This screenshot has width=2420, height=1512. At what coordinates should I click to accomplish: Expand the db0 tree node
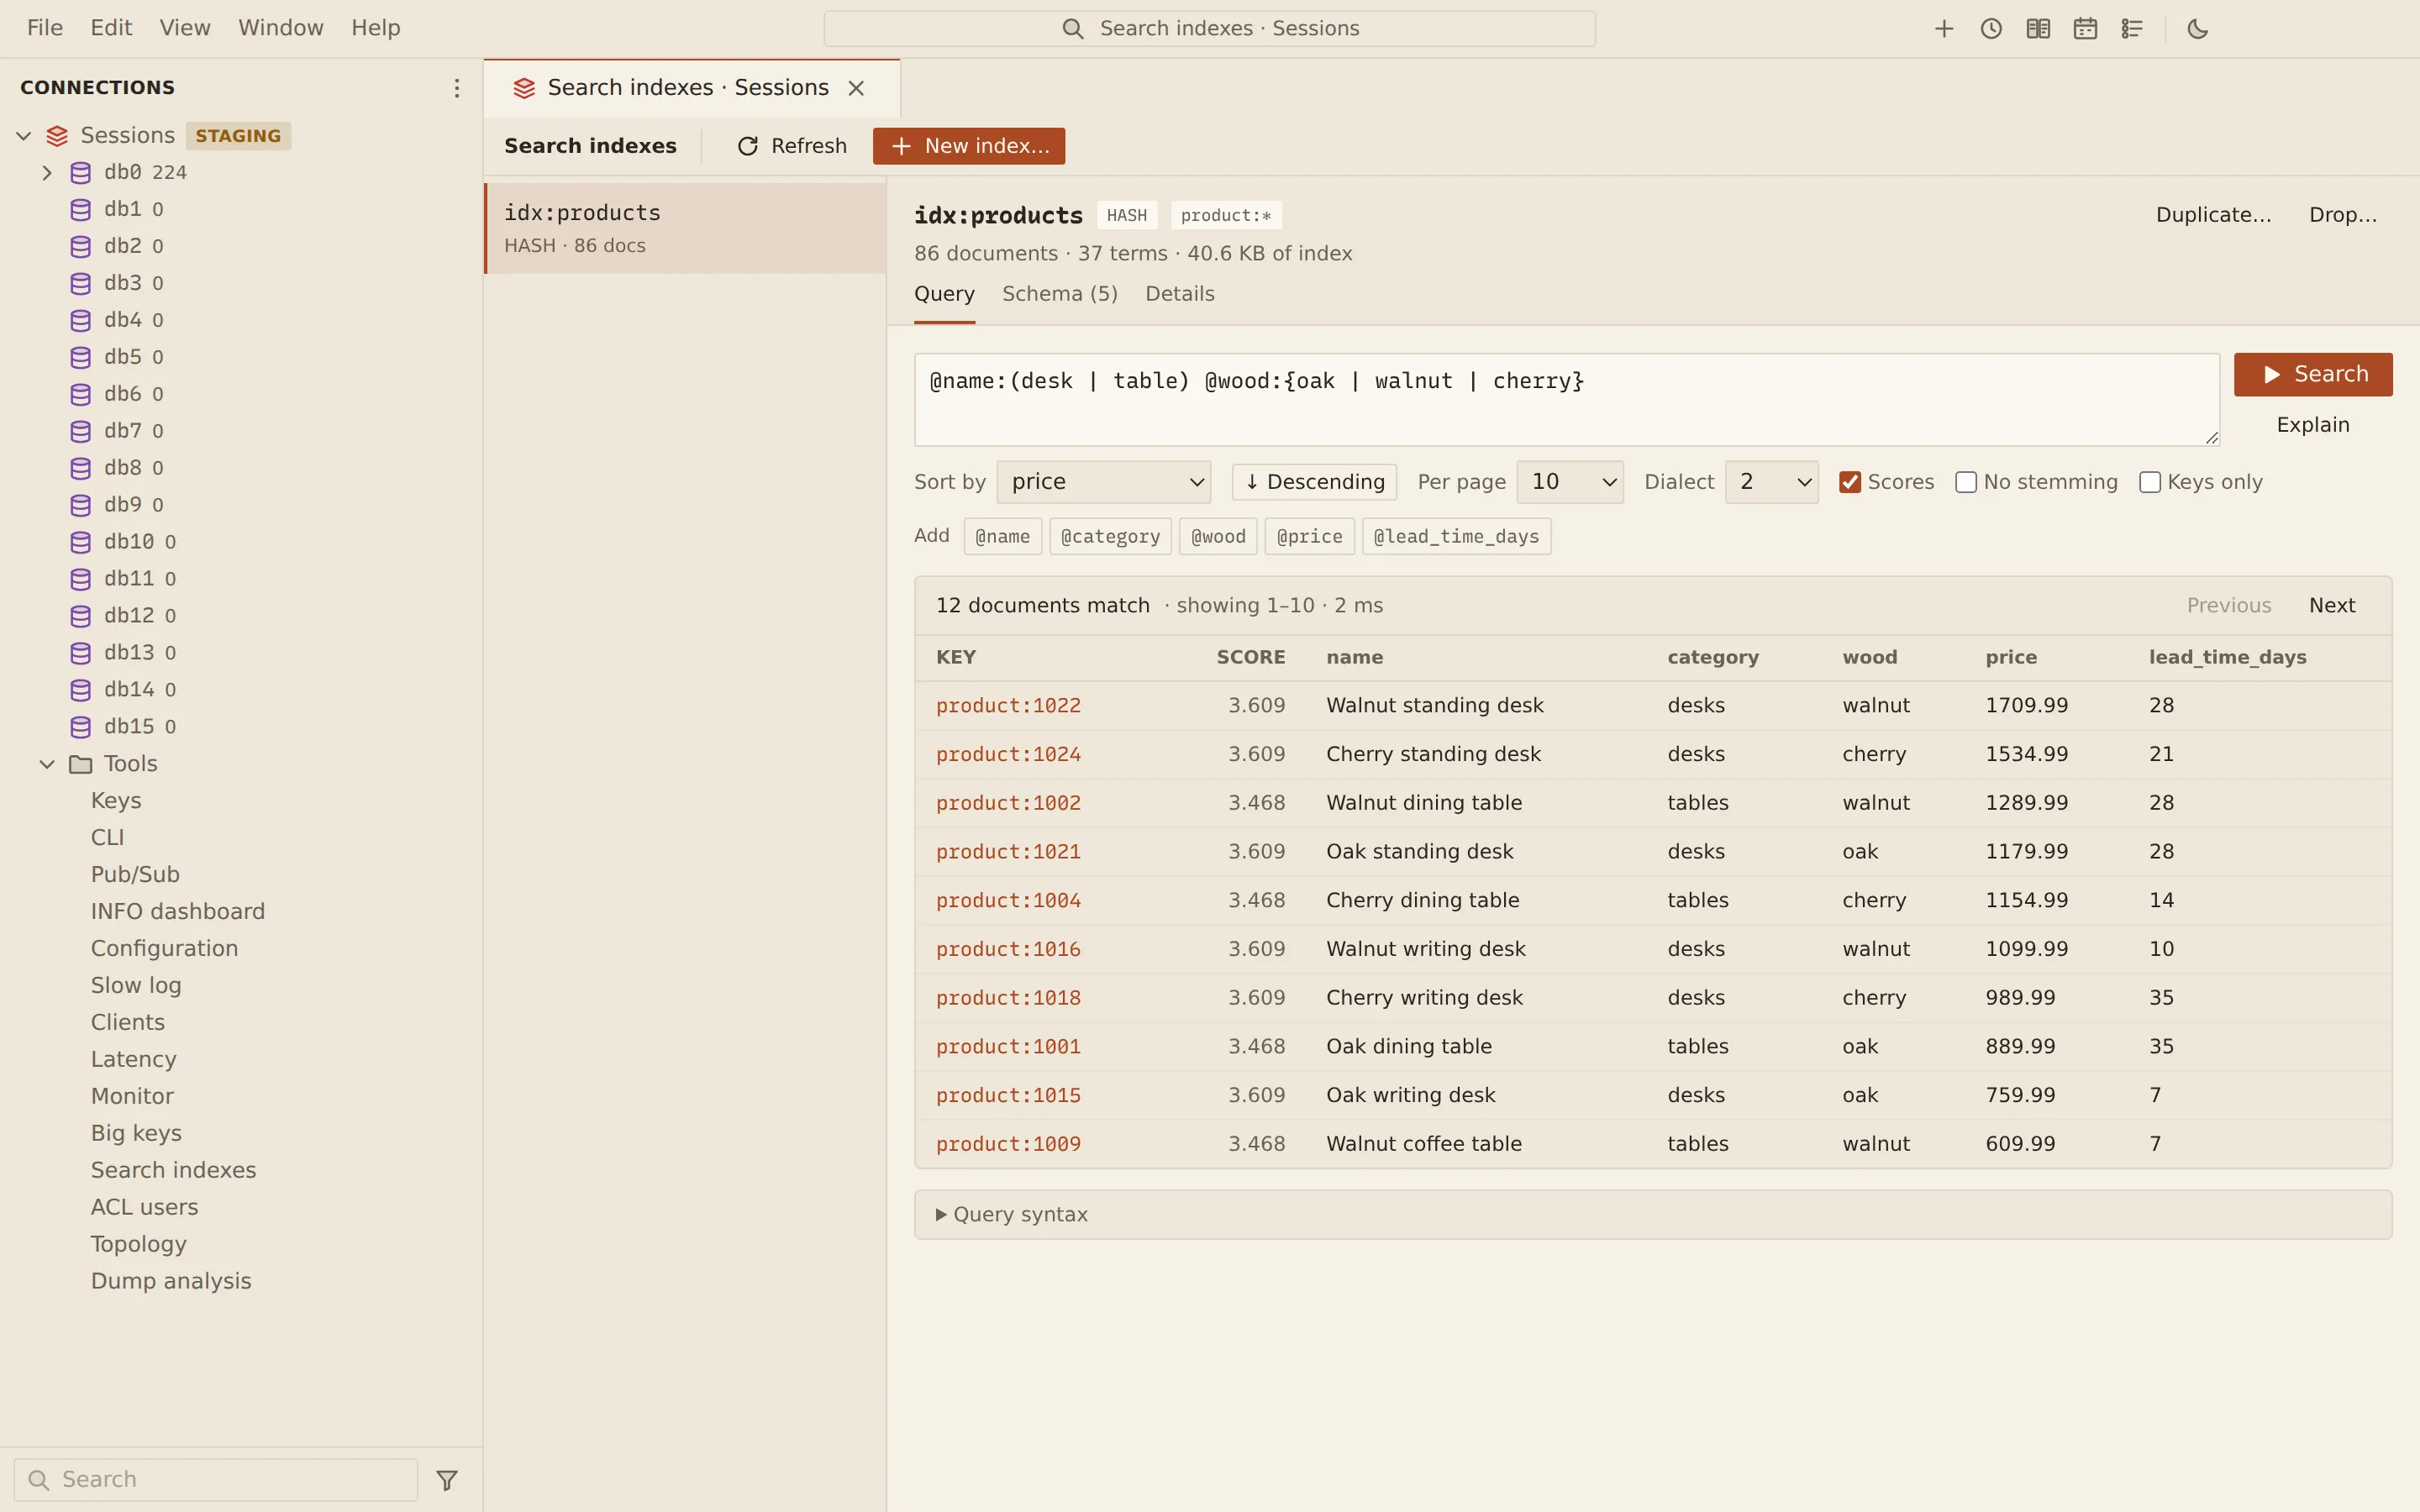[47, 173]
